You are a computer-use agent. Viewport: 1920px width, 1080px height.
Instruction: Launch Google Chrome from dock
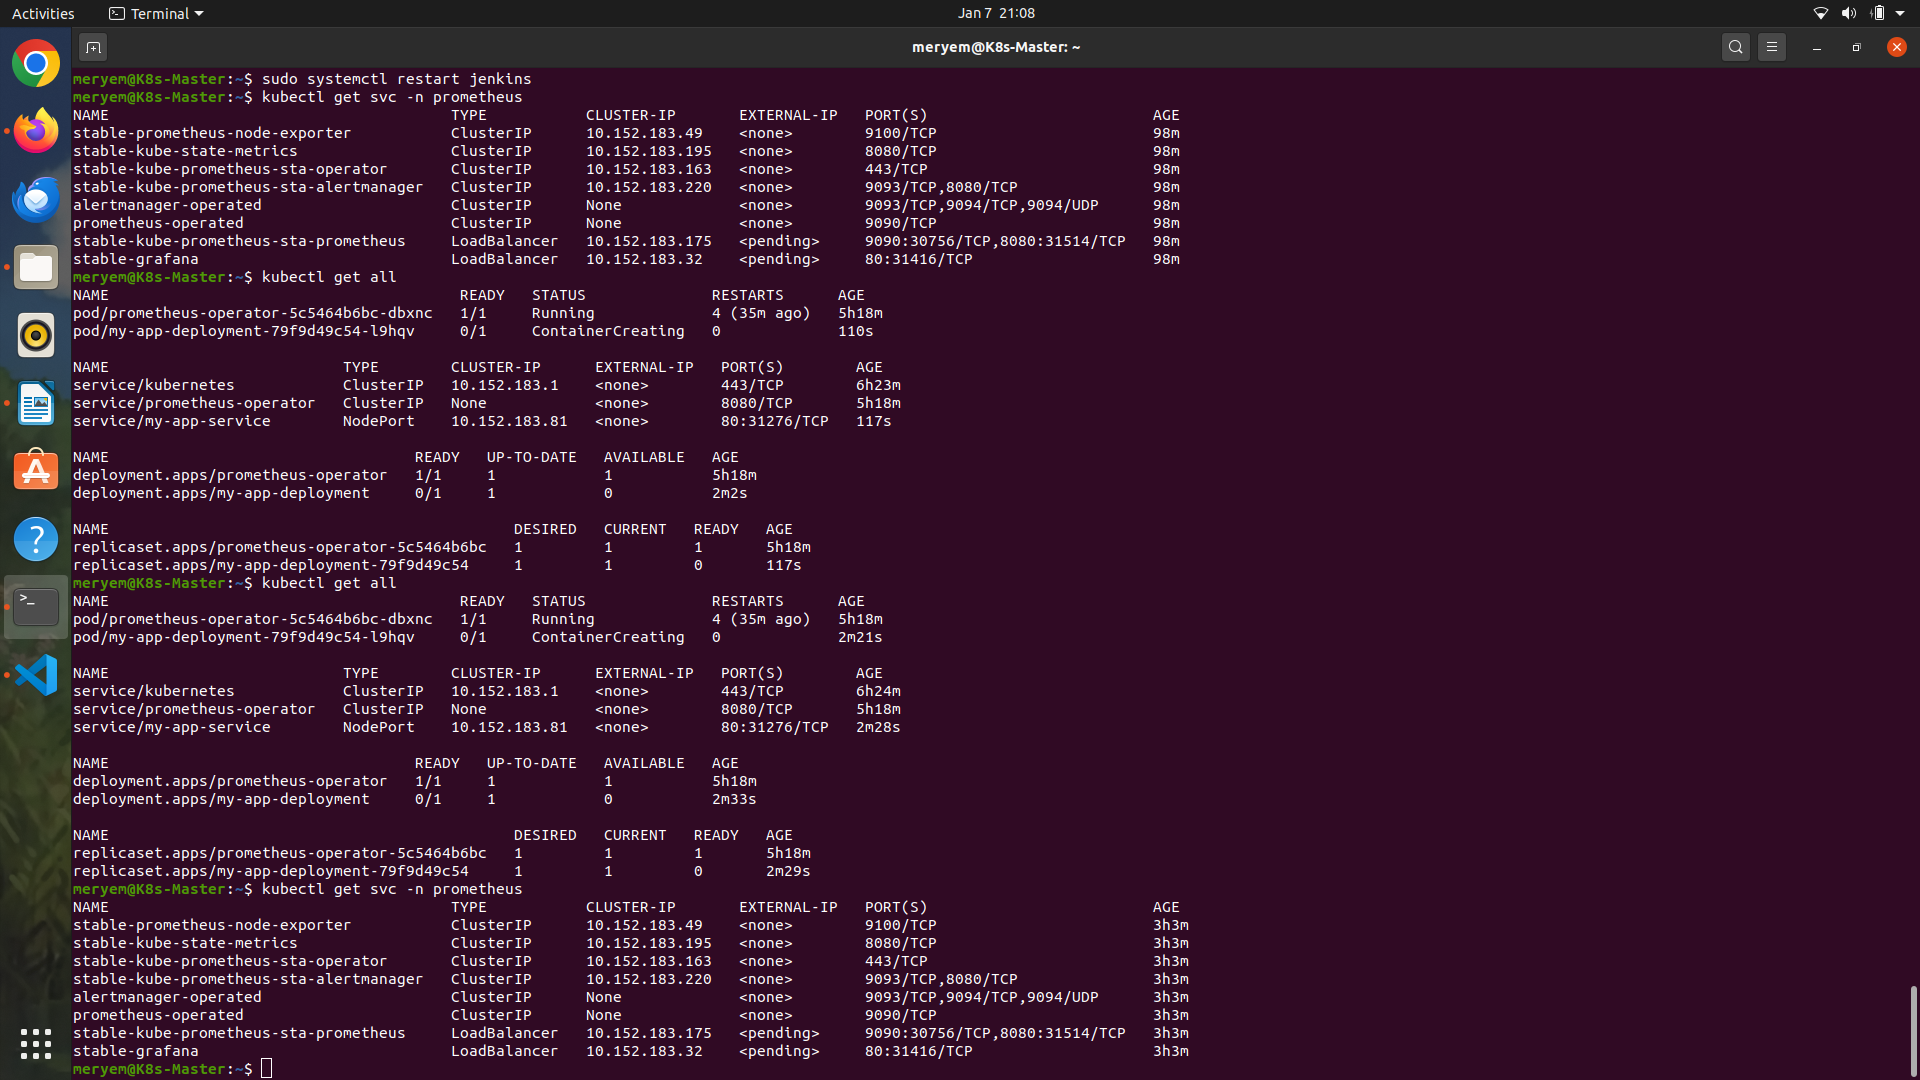click(x=36, y=64)
